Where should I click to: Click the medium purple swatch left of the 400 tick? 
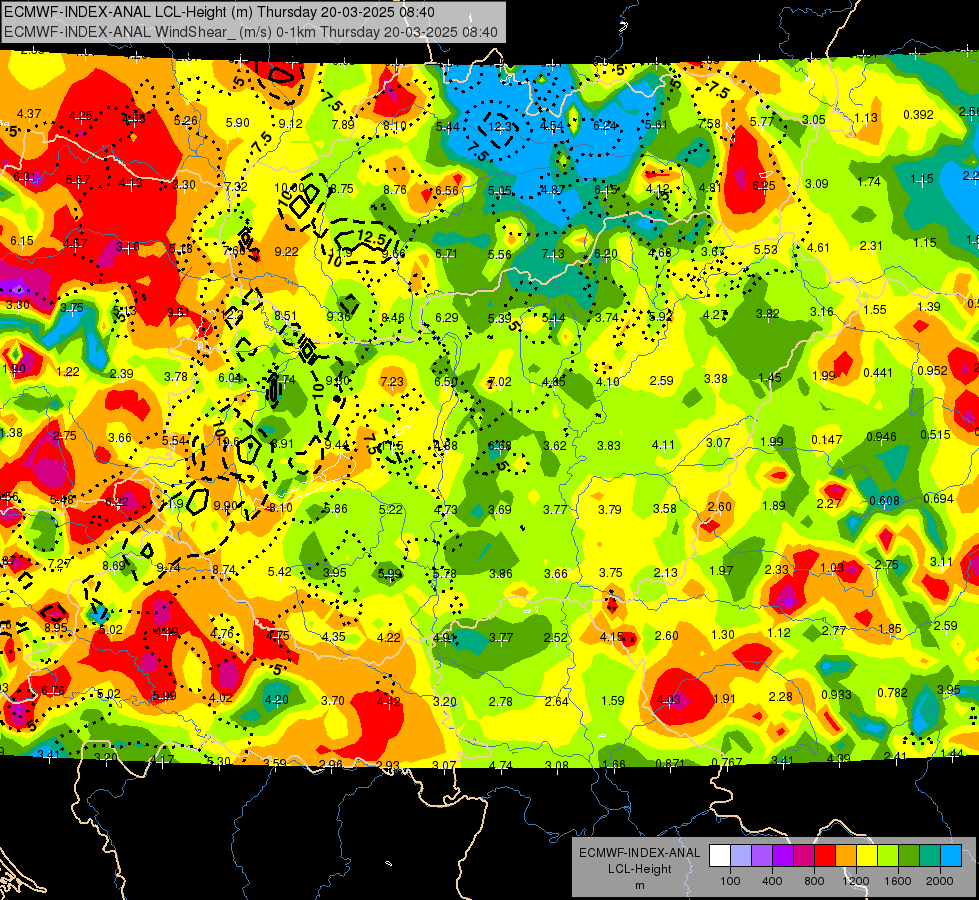tap(762, 856)
